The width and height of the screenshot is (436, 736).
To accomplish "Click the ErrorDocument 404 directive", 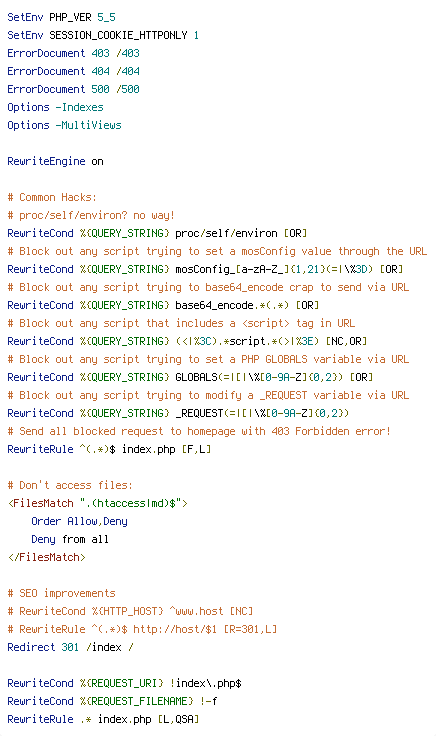I will click(73, 71).
